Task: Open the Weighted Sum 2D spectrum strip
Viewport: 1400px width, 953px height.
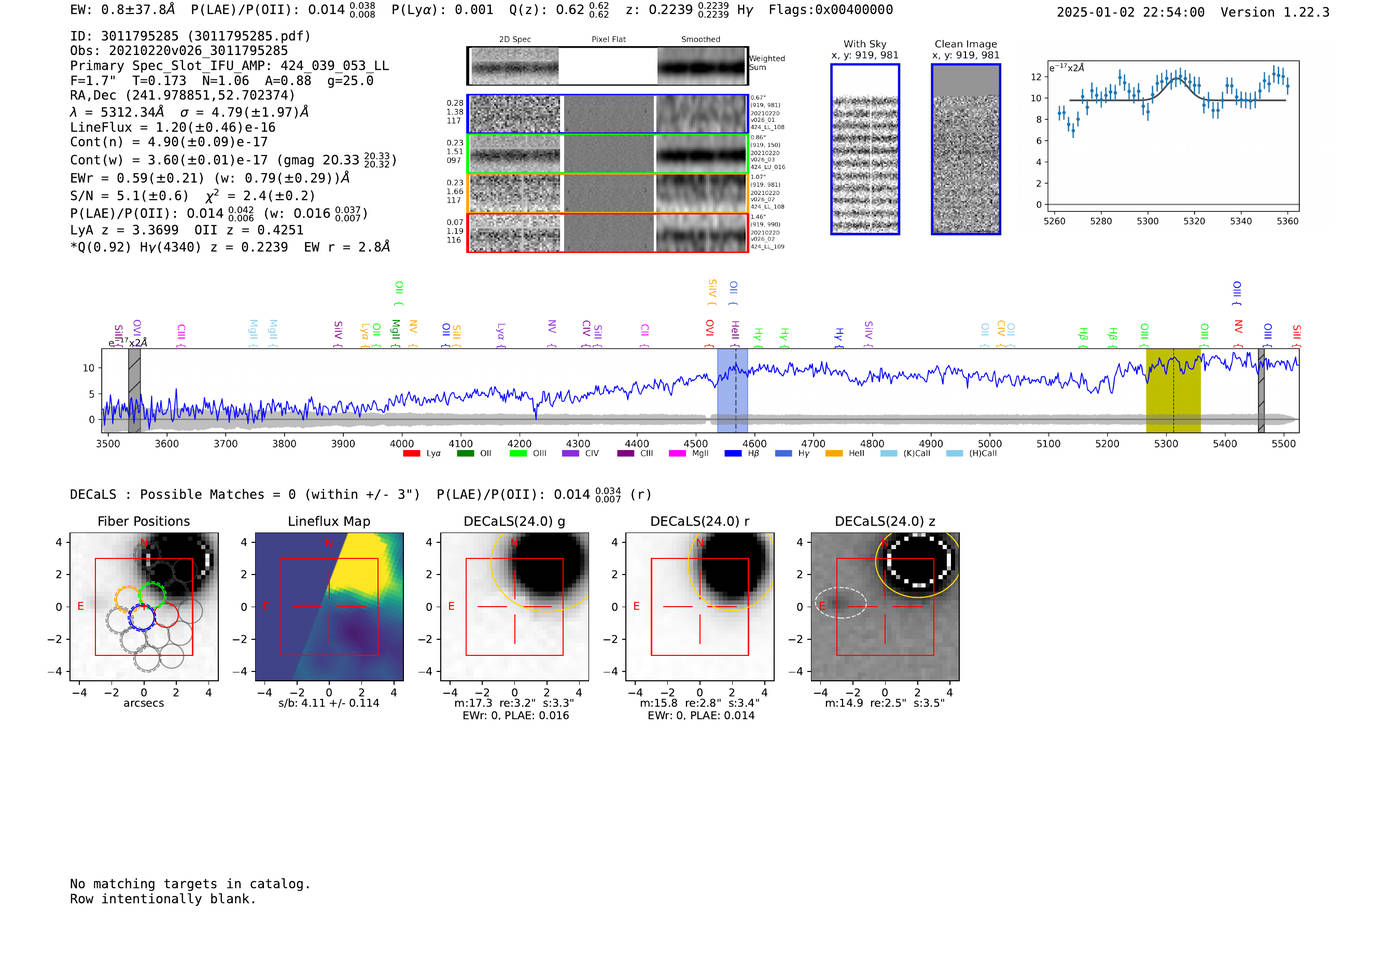Action: click(608, 66)
